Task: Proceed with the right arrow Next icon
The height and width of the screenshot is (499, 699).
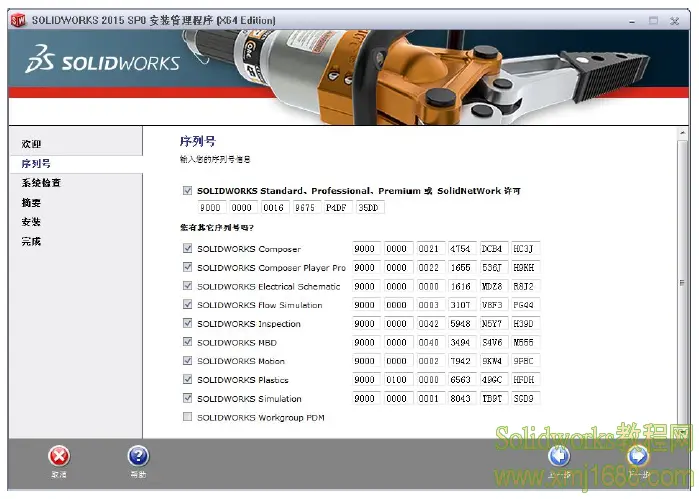Action: coord(638,456)
